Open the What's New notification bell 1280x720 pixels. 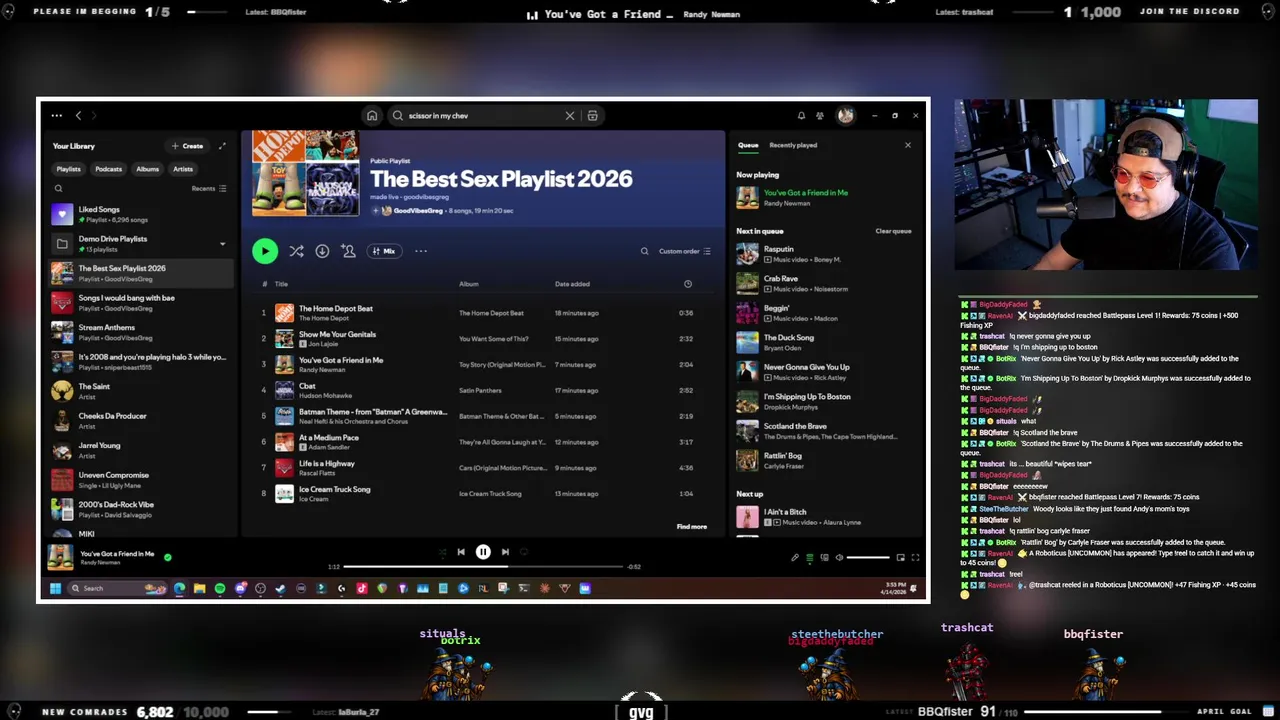[x=801, y=116]
